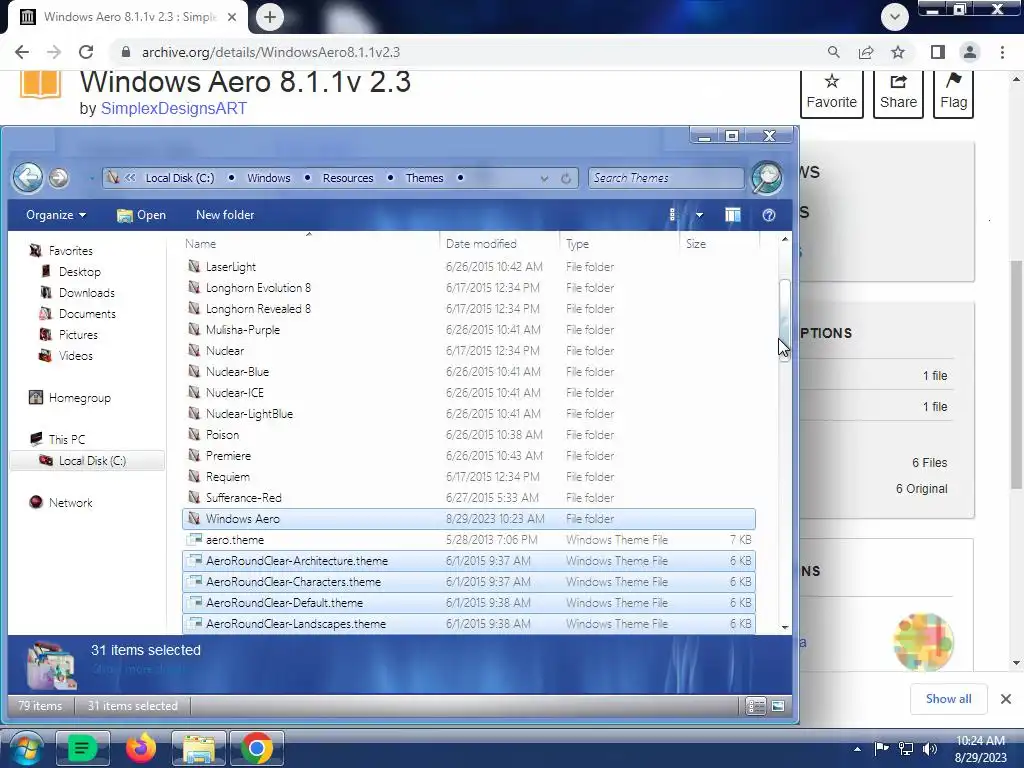Select Homegroup in navigation pane
Screen dimensions: 1024x768
pos(80,398)
